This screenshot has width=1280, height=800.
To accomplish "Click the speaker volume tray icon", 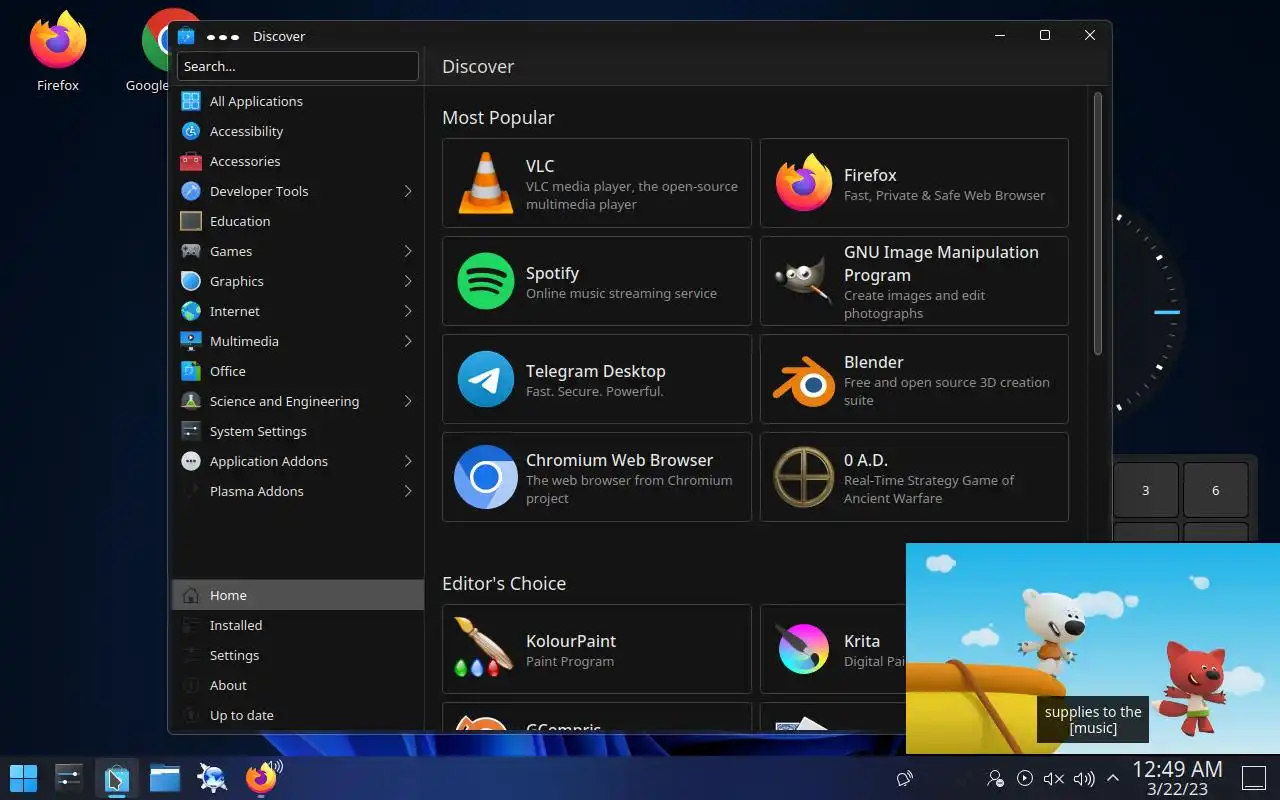I will pos(1083,778).
